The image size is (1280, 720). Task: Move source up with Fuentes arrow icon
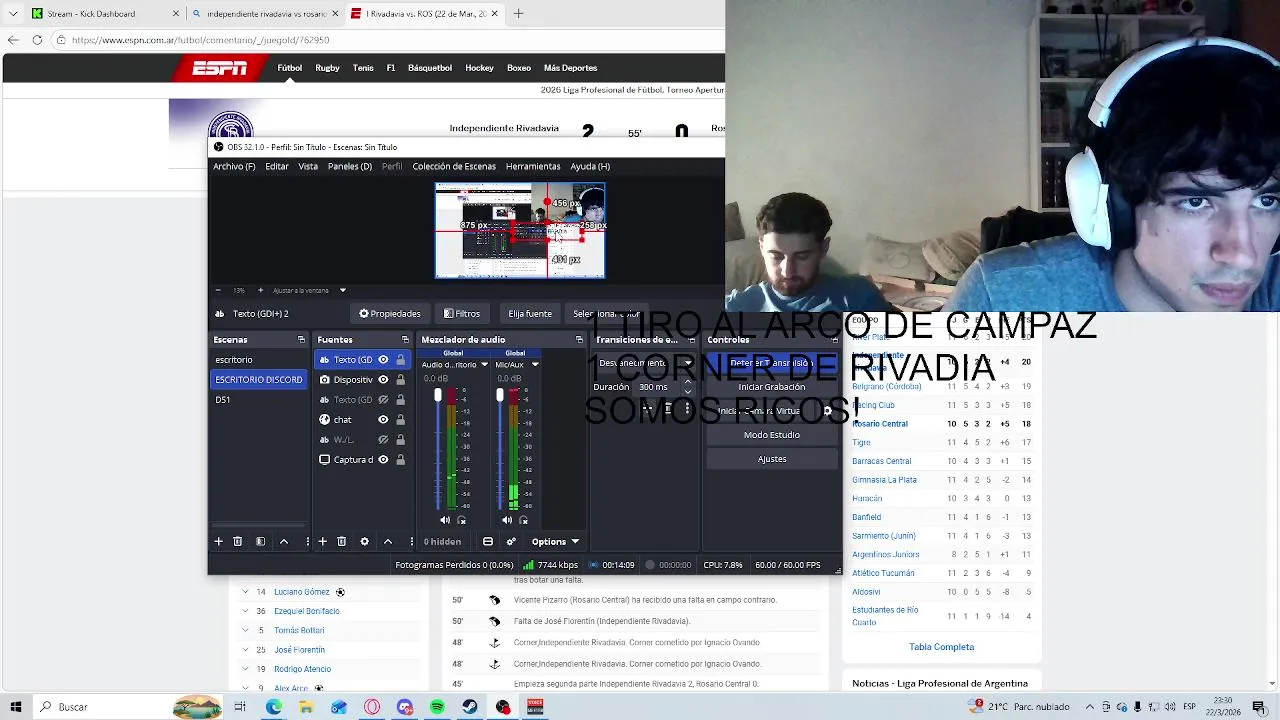(x=388, y=541)
